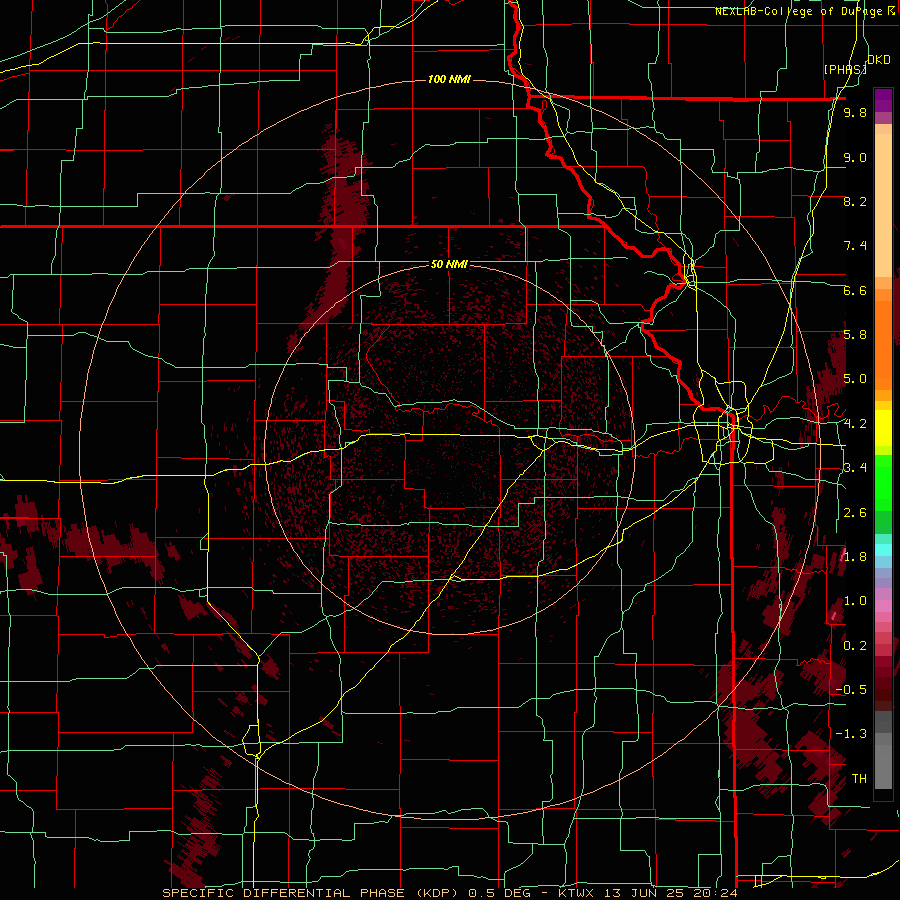Select the purple segment of the color scale
900x900 pixels.
click(883, 100)
